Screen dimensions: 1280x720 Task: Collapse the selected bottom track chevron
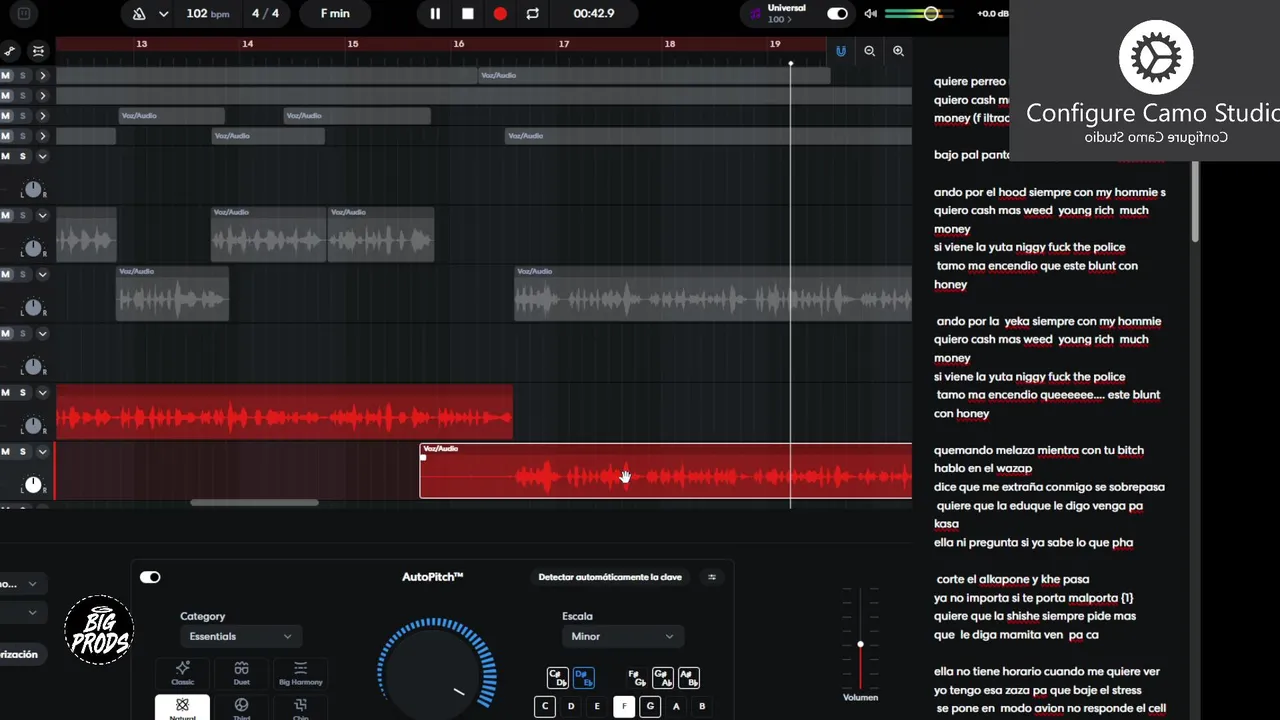(x=42, y=452)
